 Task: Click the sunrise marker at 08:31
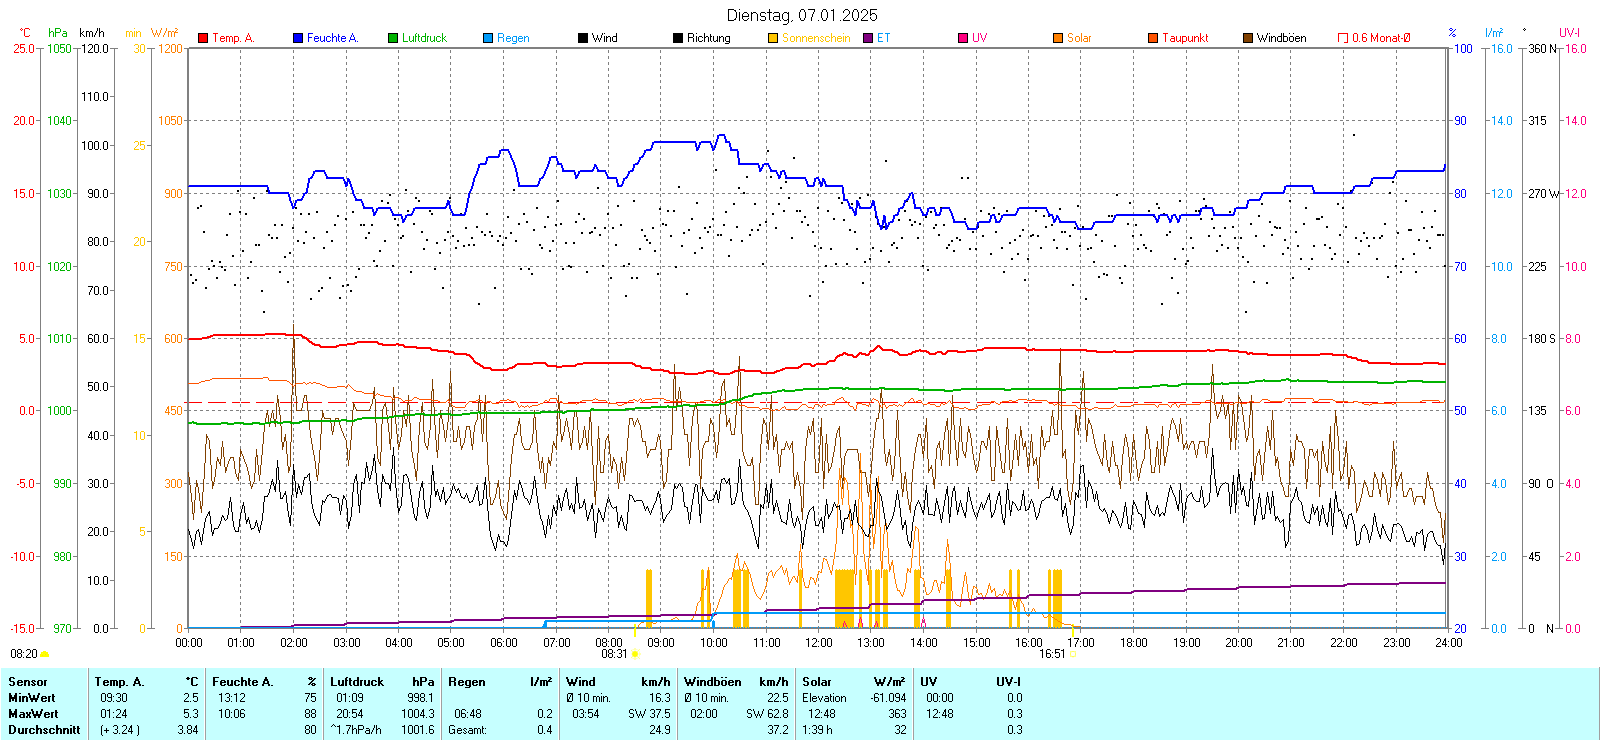[635, 654]
